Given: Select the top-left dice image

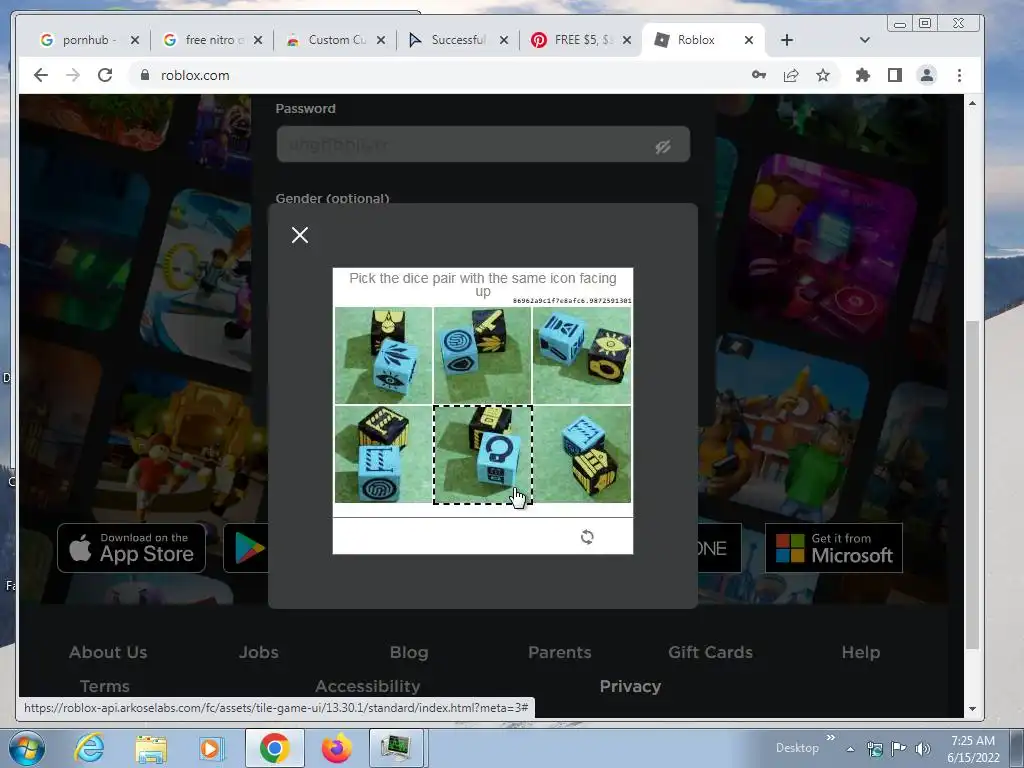Looking at the screenshot, I should tap(383, 355).
